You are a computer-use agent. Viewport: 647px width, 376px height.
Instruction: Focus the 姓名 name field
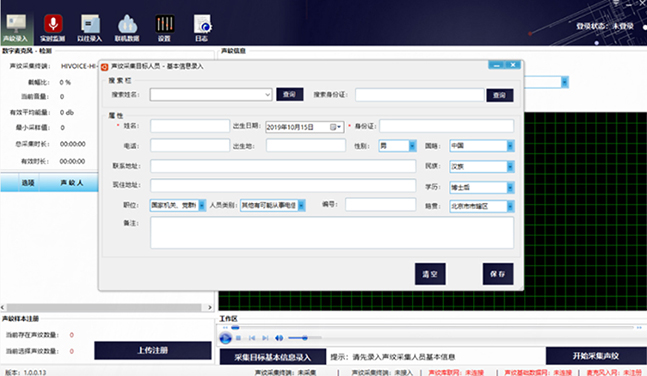pos(190,126)
